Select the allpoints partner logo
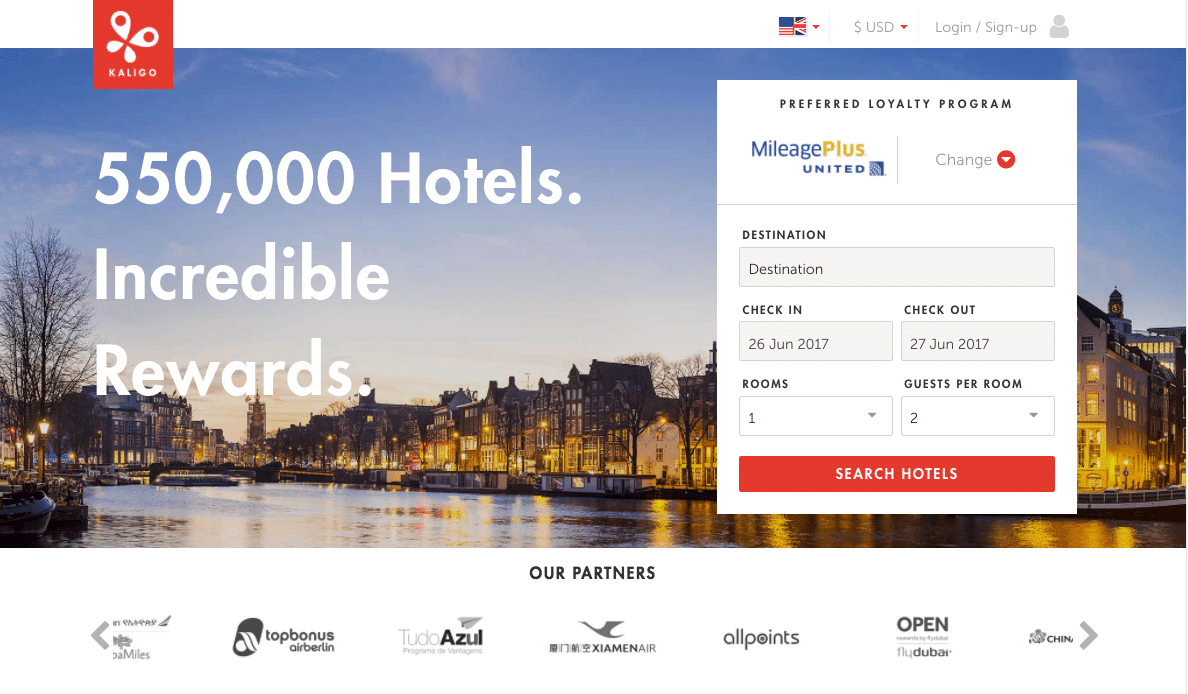 761,638
